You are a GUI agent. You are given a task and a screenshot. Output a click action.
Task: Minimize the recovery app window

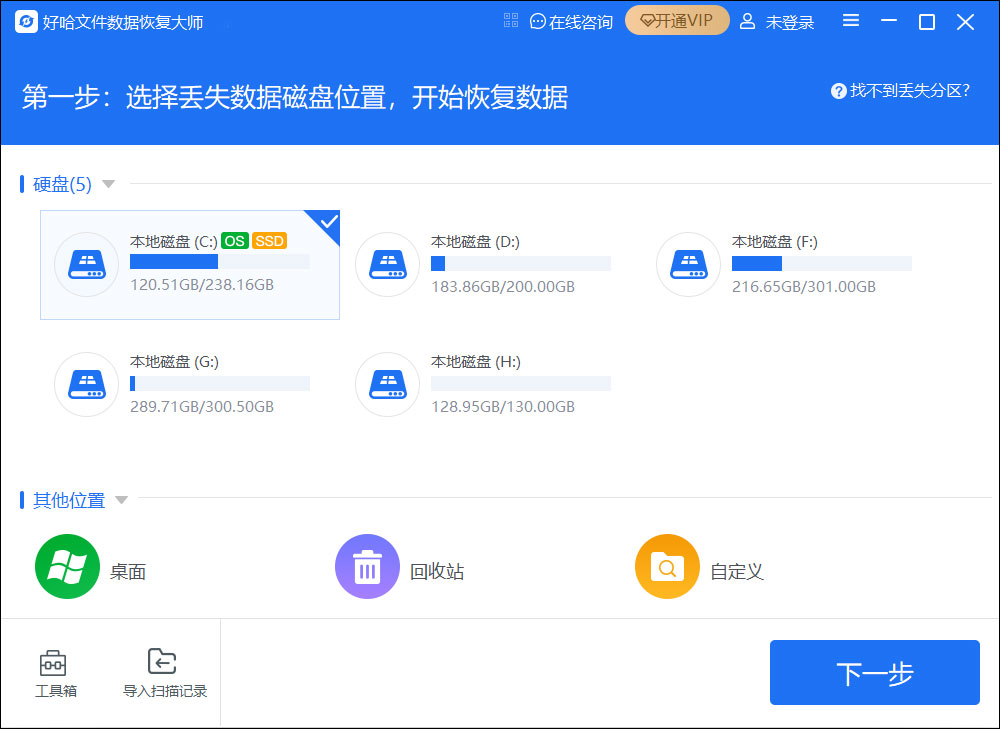[889, 21]
